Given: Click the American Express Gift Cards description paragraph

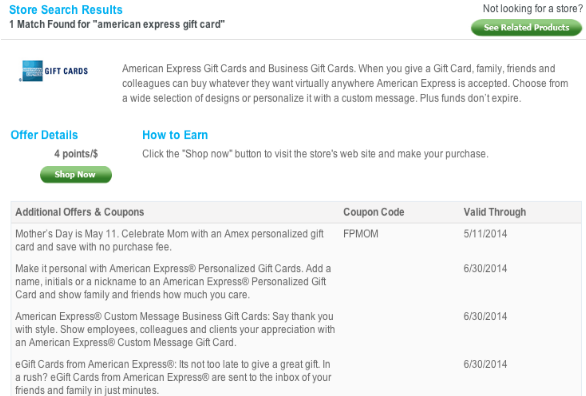Looking at the screenshot, I should [345, 83].
